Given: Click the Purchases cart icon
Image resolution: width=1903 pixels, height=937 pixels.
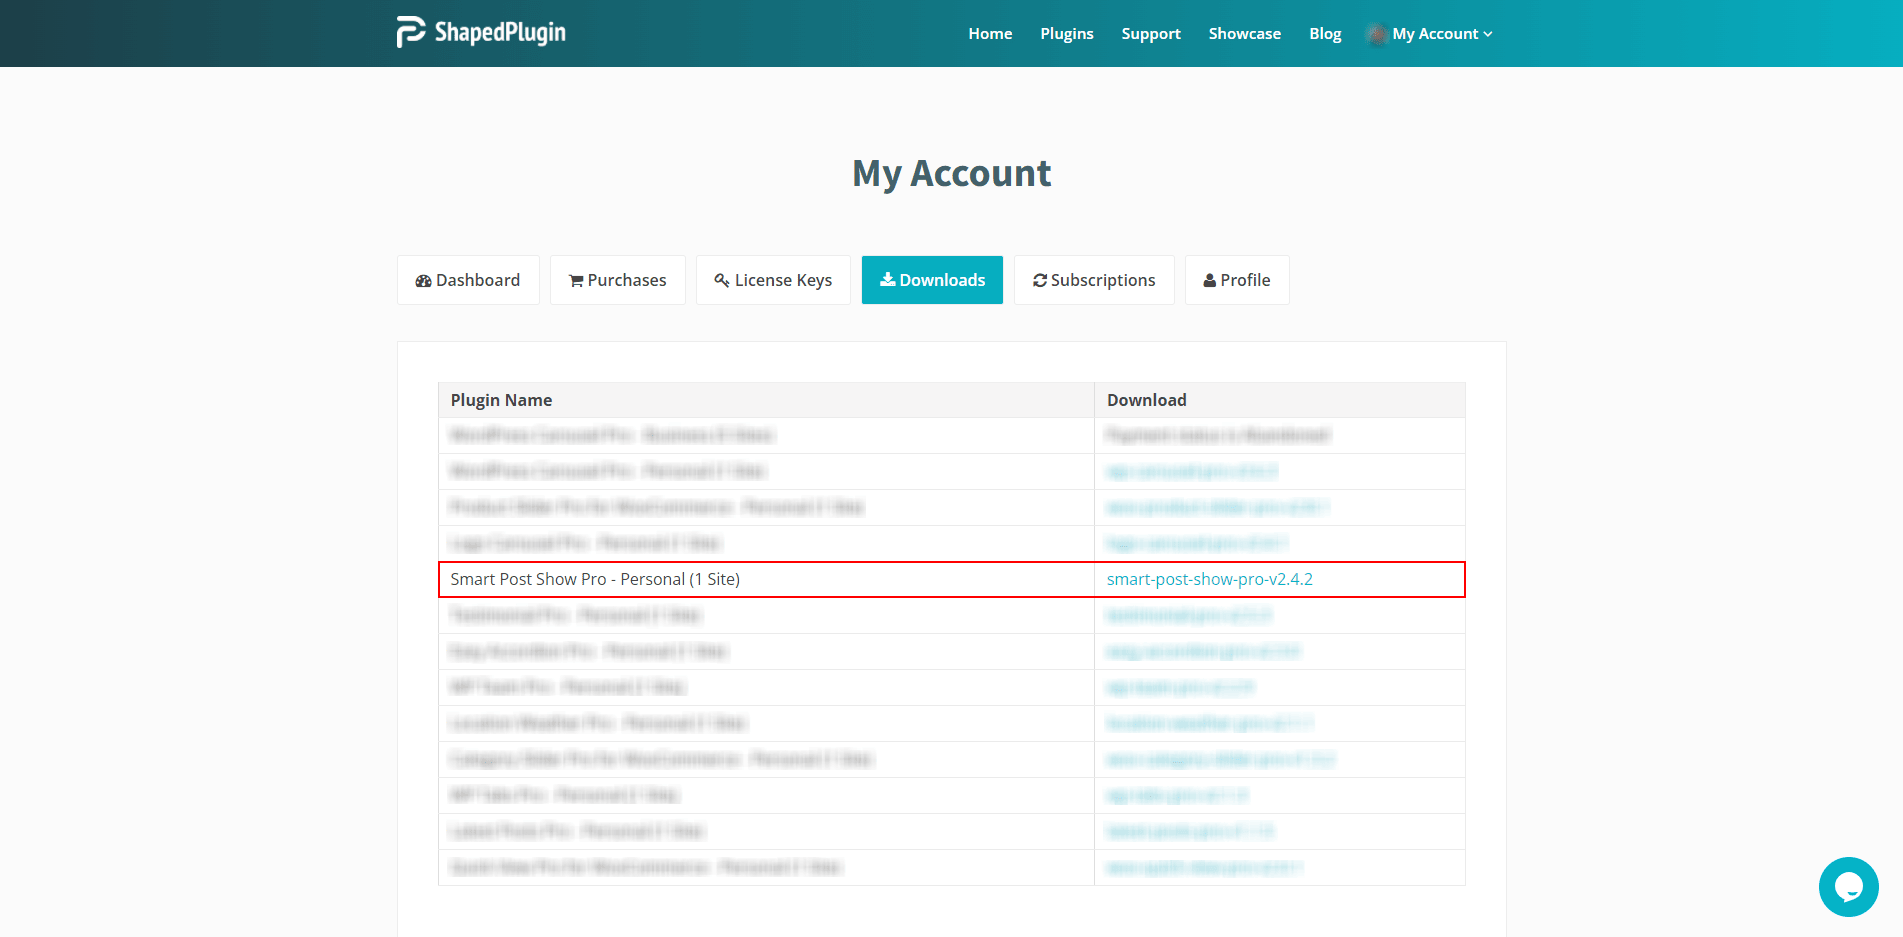Looking at the screenshot, I should [576, 281].
